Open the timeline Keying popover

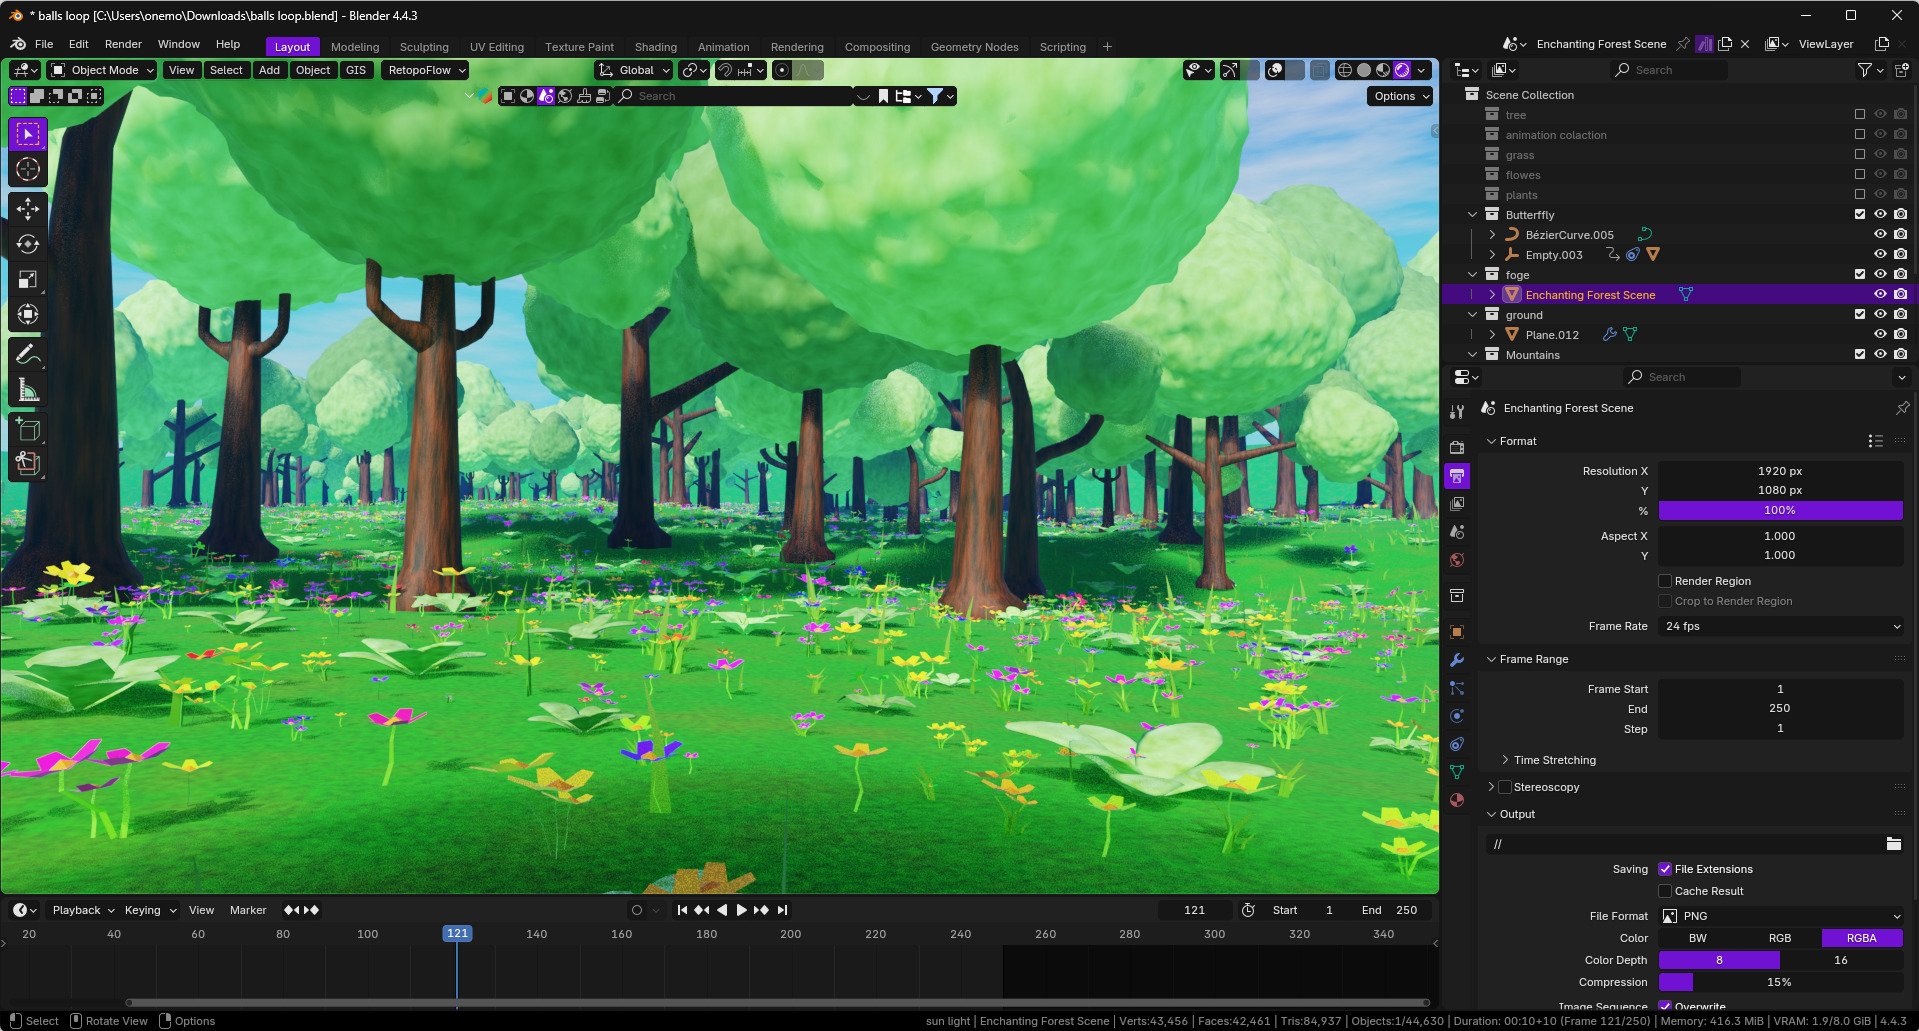pyautogui.click(x=150, y=910)
